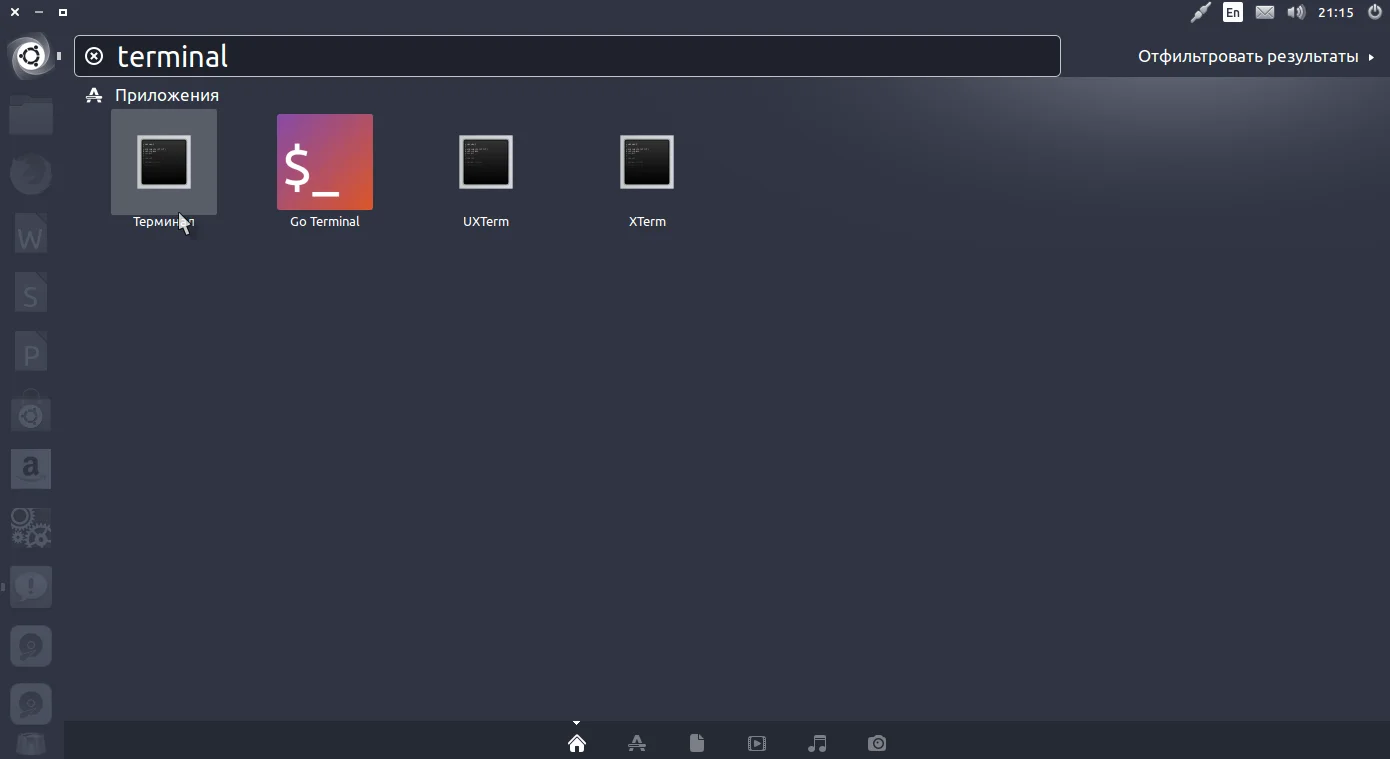Viewport: 1390px width, 759px height.
Task: Open the "S" spreadsheet launcher icon
Action: pos(31,293)
